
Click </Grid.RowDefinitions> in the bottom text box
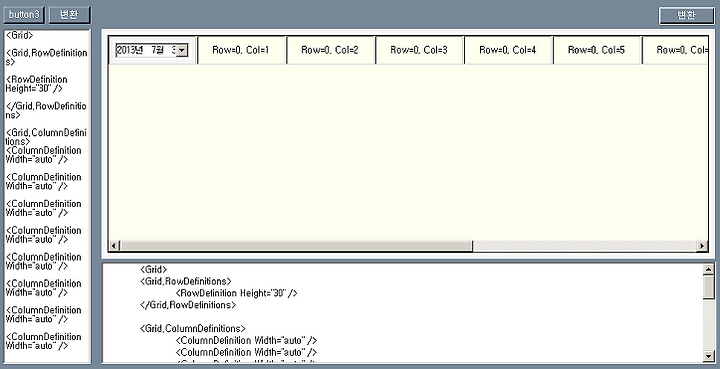click(x=188, y=305)
